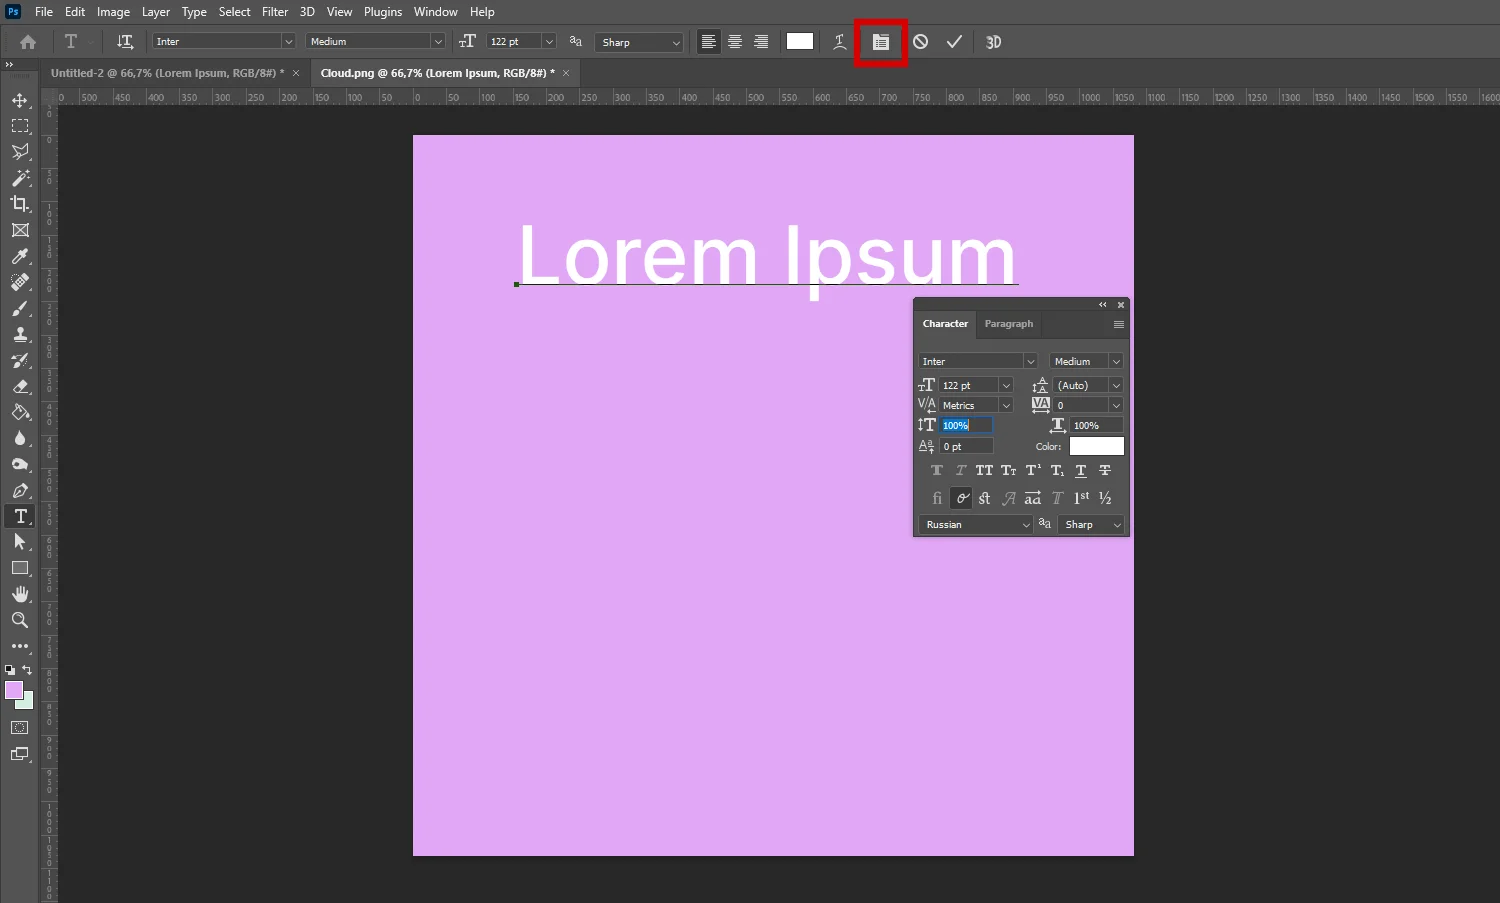The height and width of the screenshot is (903, 1500).
Task: Enable Strikethrough in Character panel
Action: tap(1105, 471)
